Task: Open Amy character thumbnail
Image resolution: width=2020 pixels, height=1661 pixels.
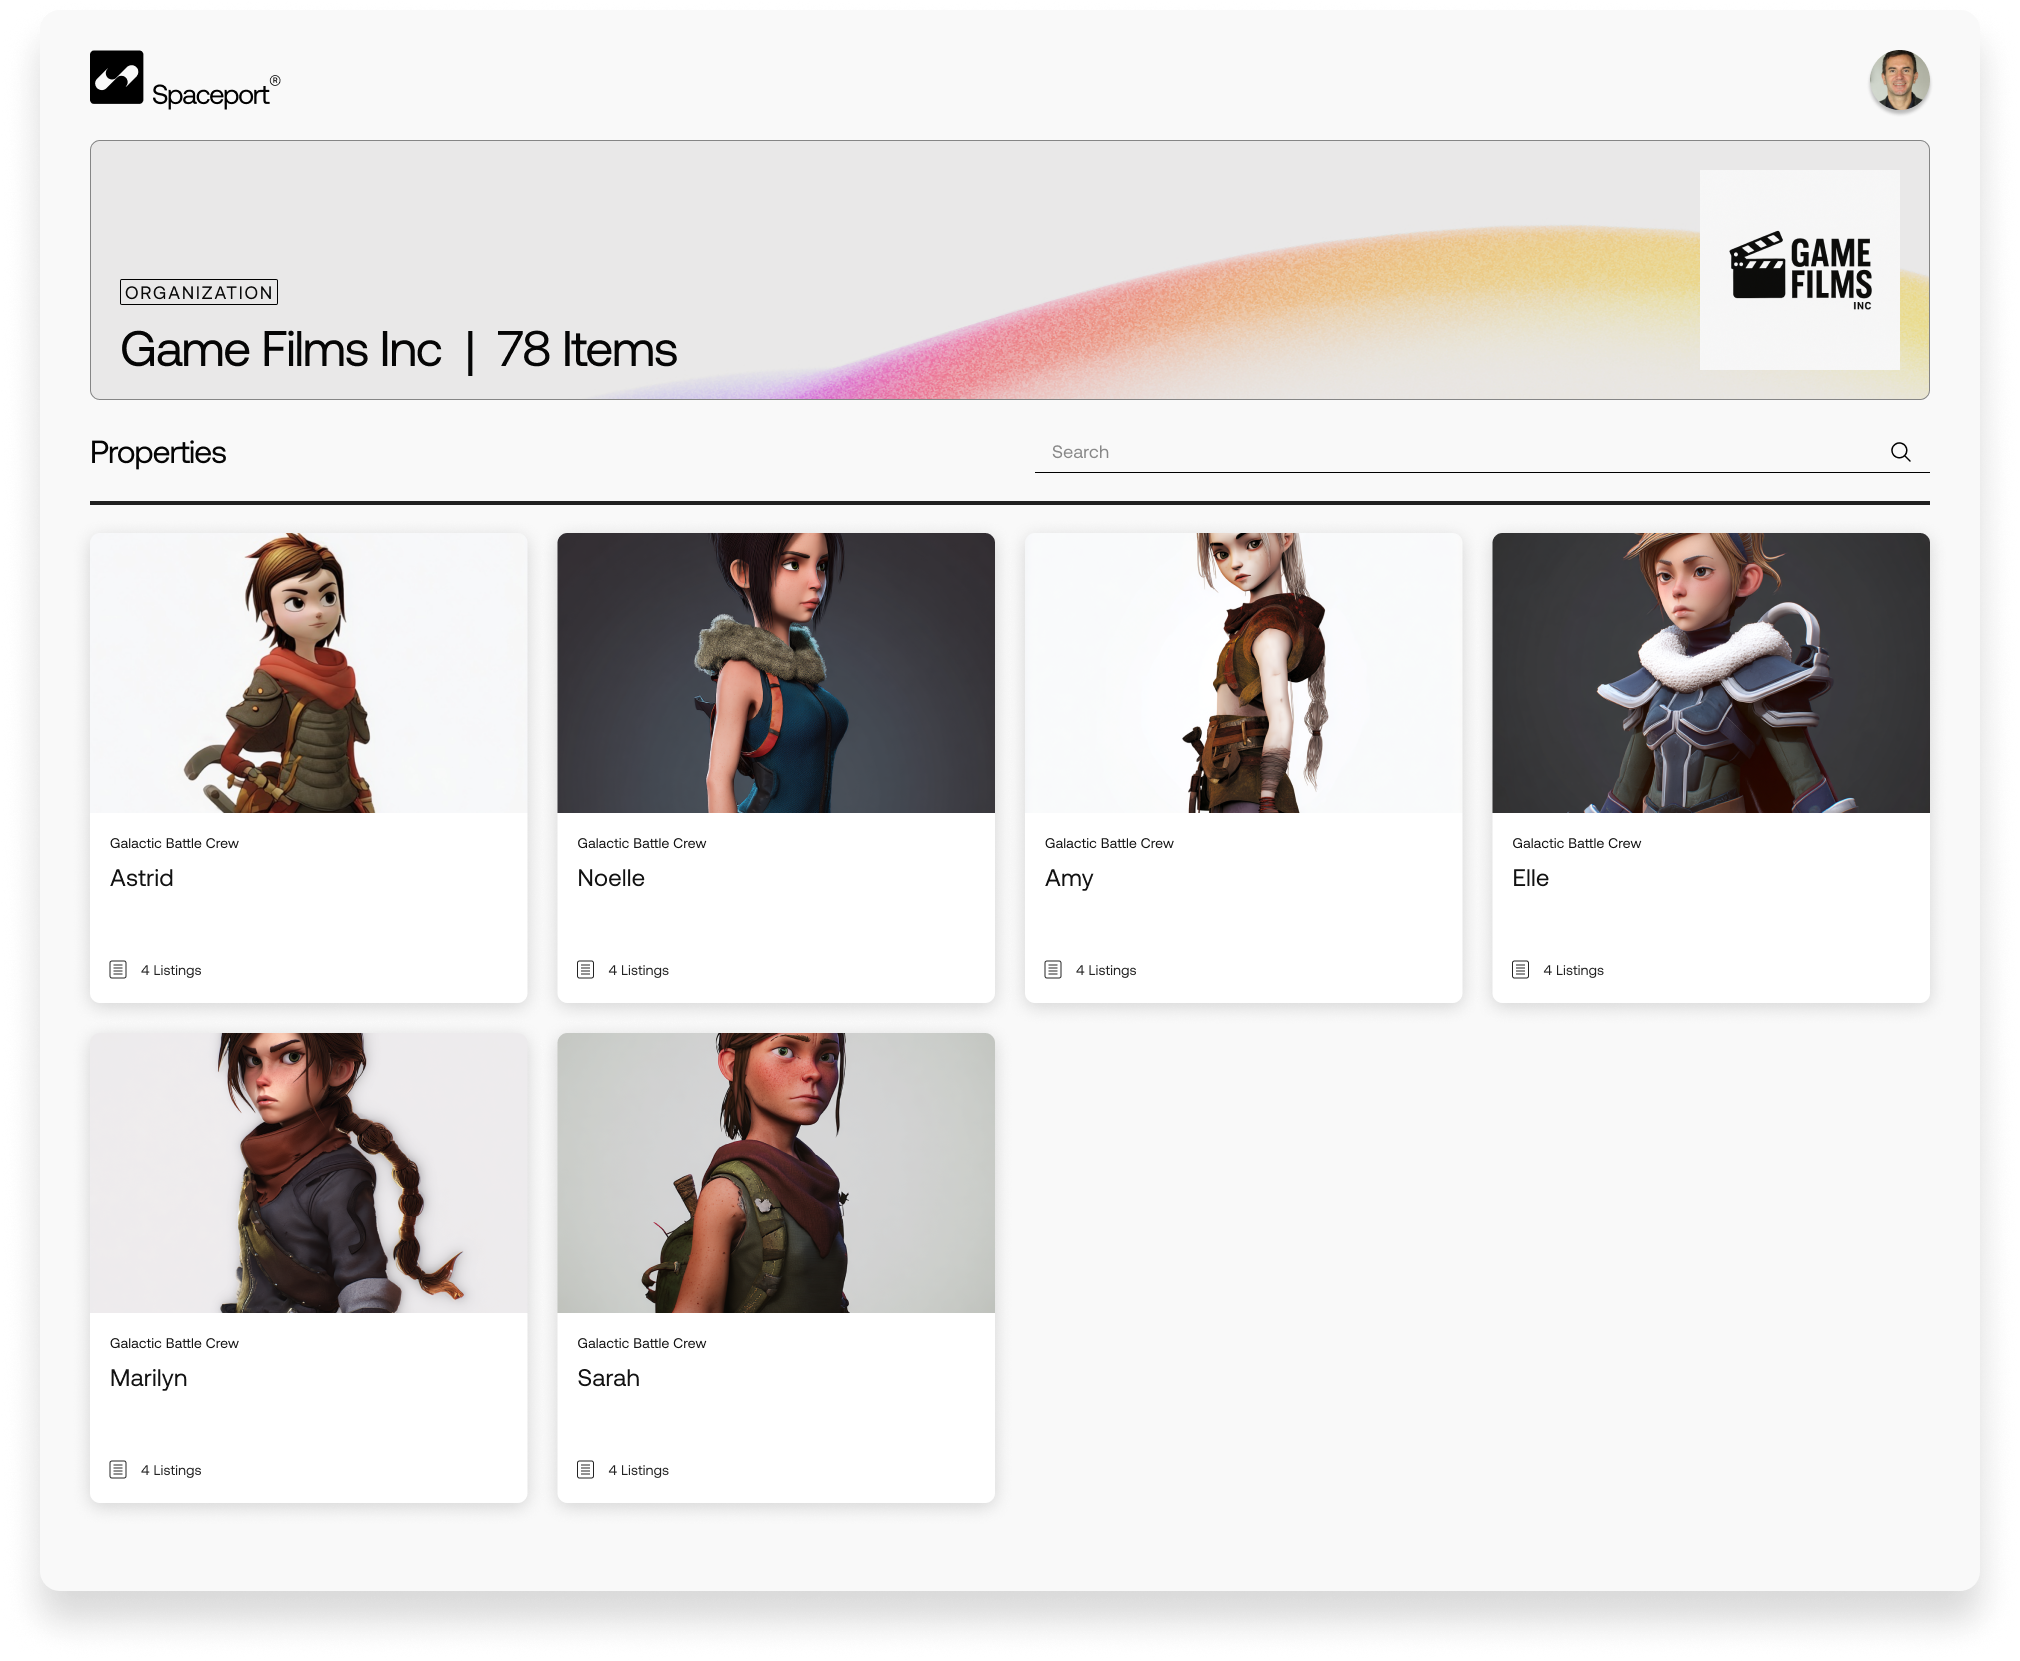Action: [x=1243, y=673]
